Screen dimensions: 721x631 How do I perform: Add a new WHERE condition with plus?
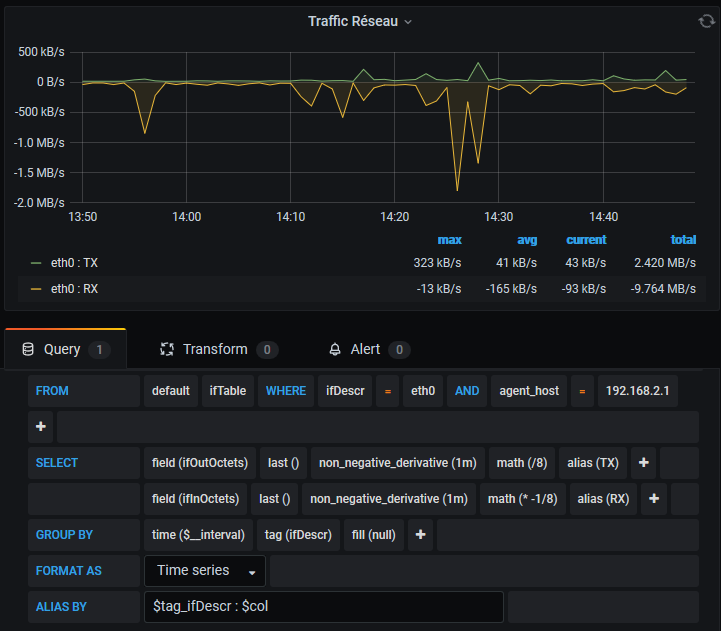point(42,427)
